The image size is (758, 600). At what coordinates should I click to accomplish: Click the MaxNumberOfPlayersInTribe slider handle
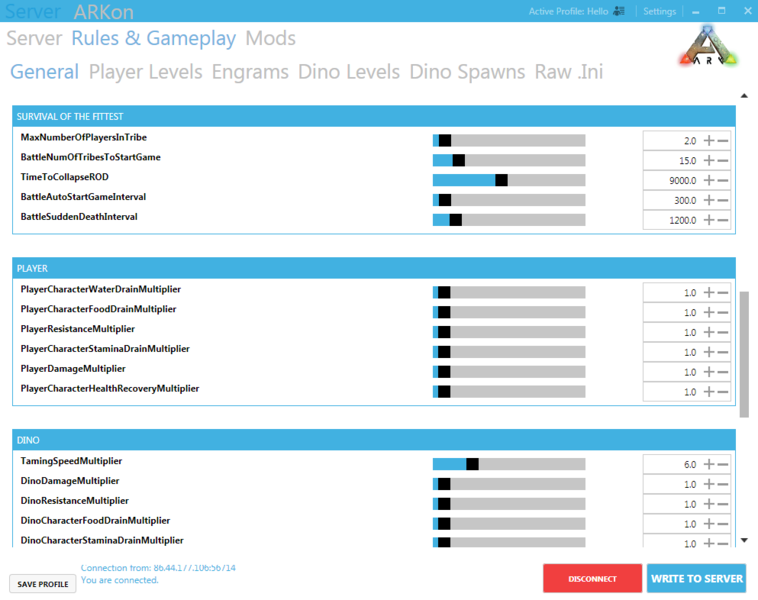(x=445, y=141)
